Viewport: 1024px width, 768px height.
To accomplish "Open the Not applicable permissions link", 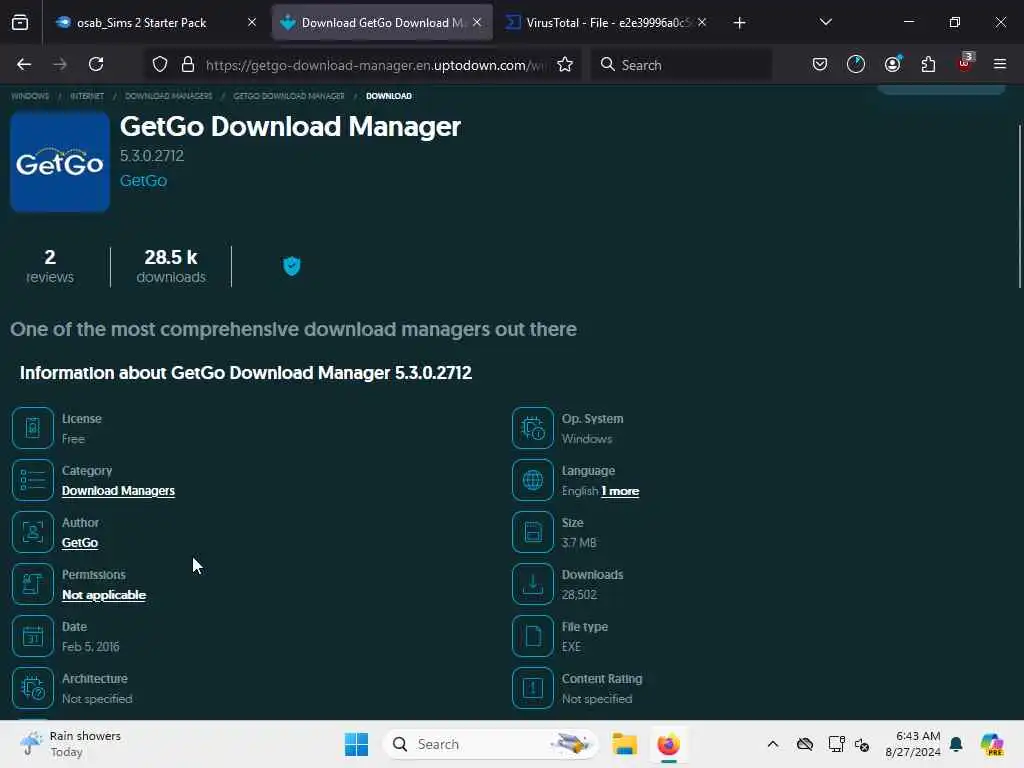I will click(104, 595).
